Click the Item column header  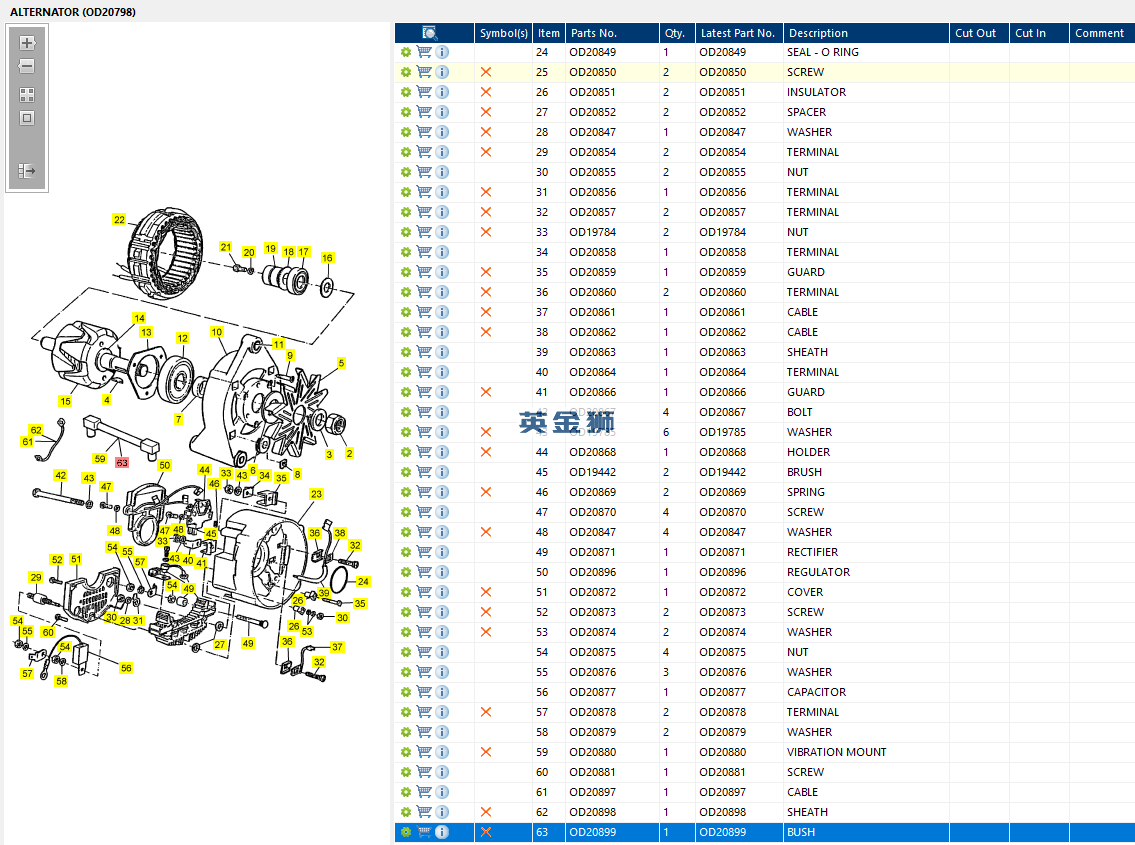coord(548,33)
